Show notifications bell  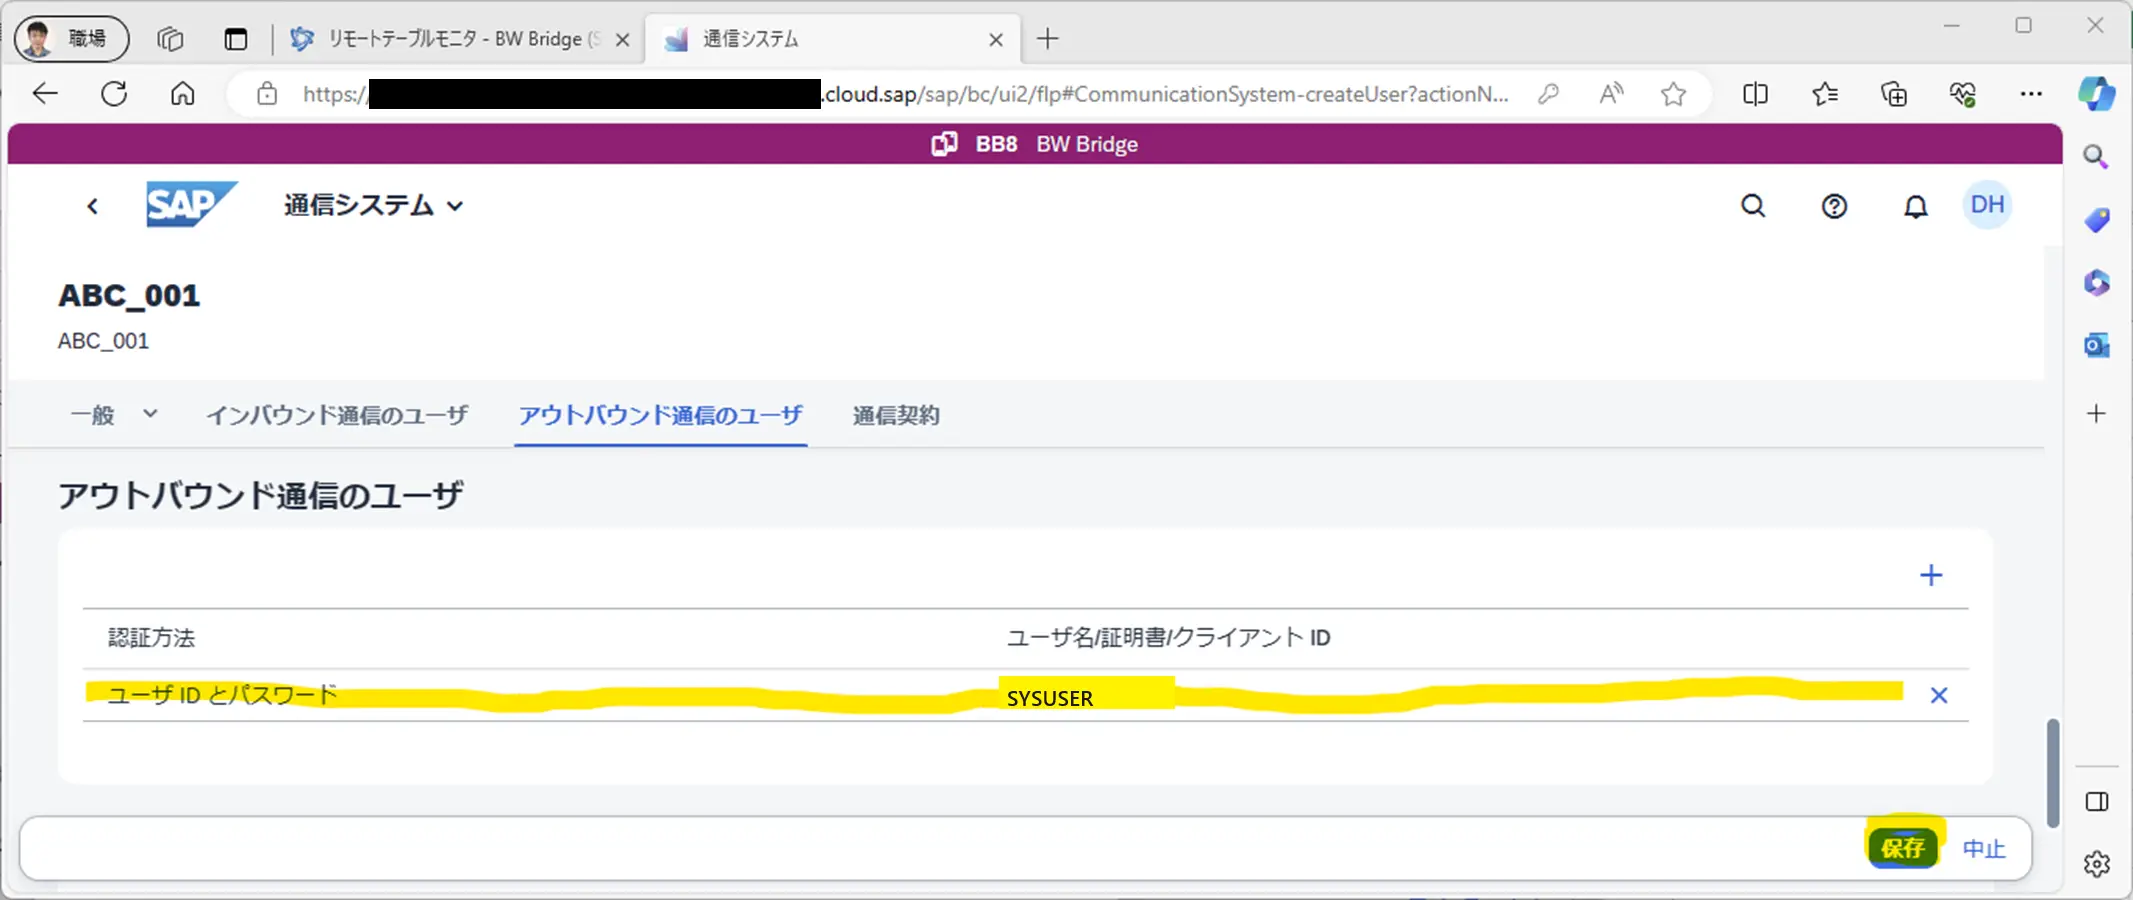[1915, 206]
